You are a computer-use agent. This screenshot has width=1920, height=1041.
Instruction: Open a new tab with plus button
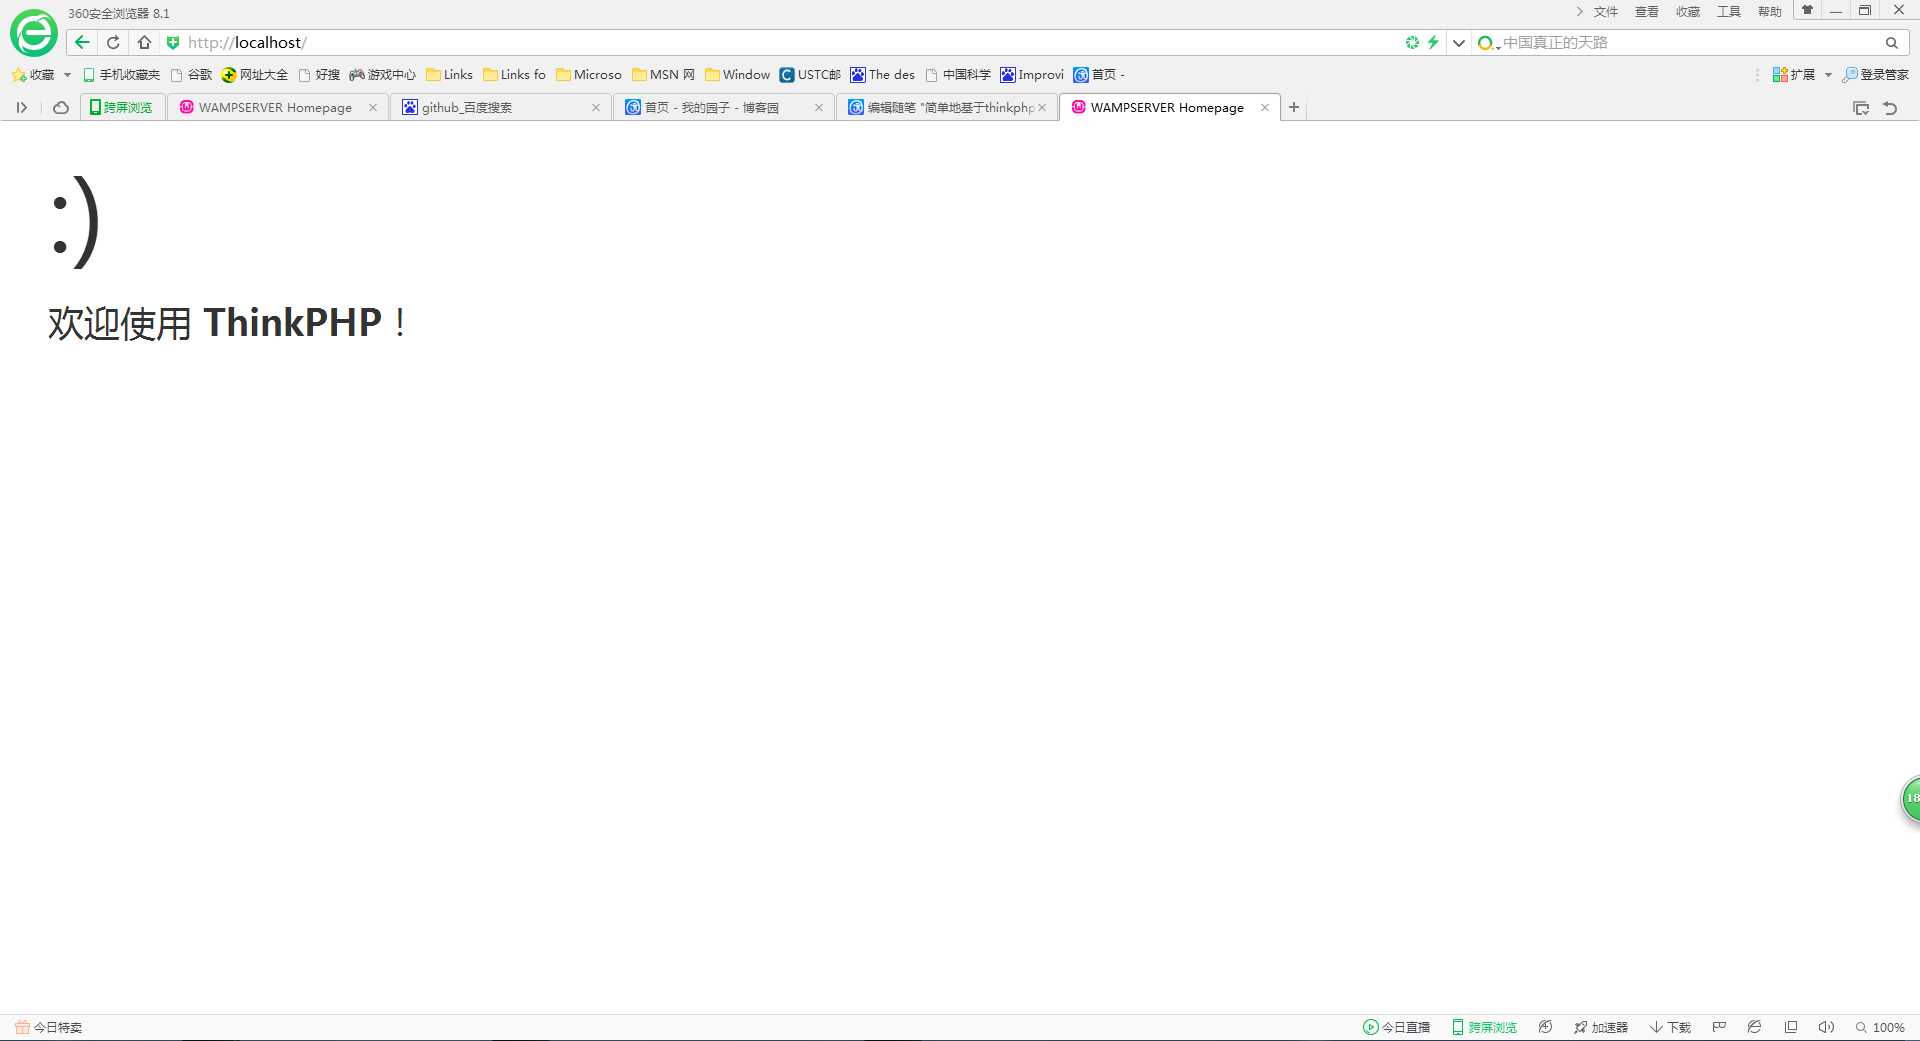click(x=1294, y=108)
